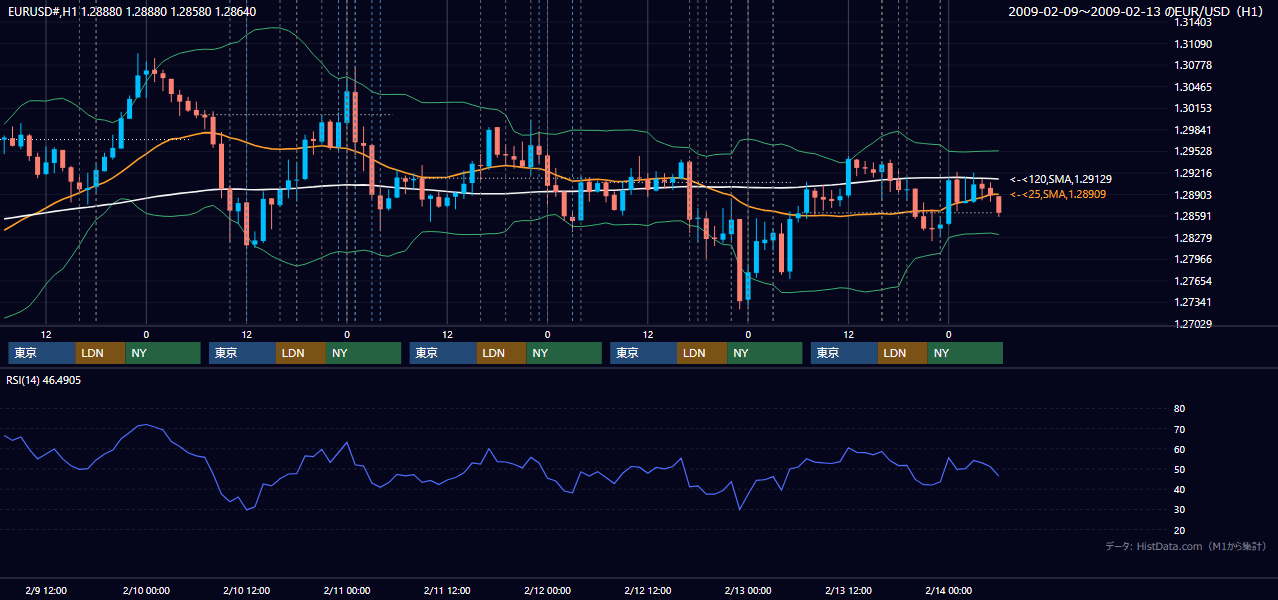This screenshot has height=600, width=1278.
Task: Click time axis label 2/12 00:00
Action: (x=547, y=590)
